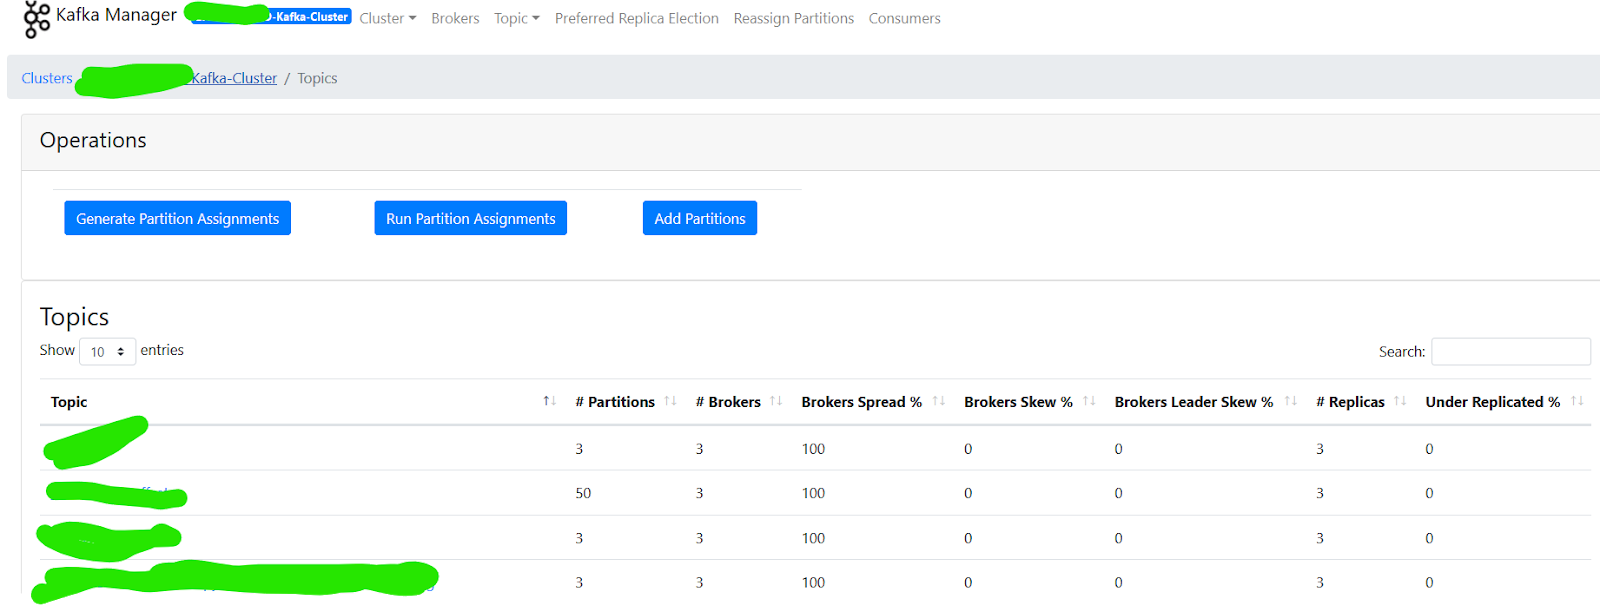Sort by Brokers Spread % arrows

pyautogui.click(x=938, y=401)
